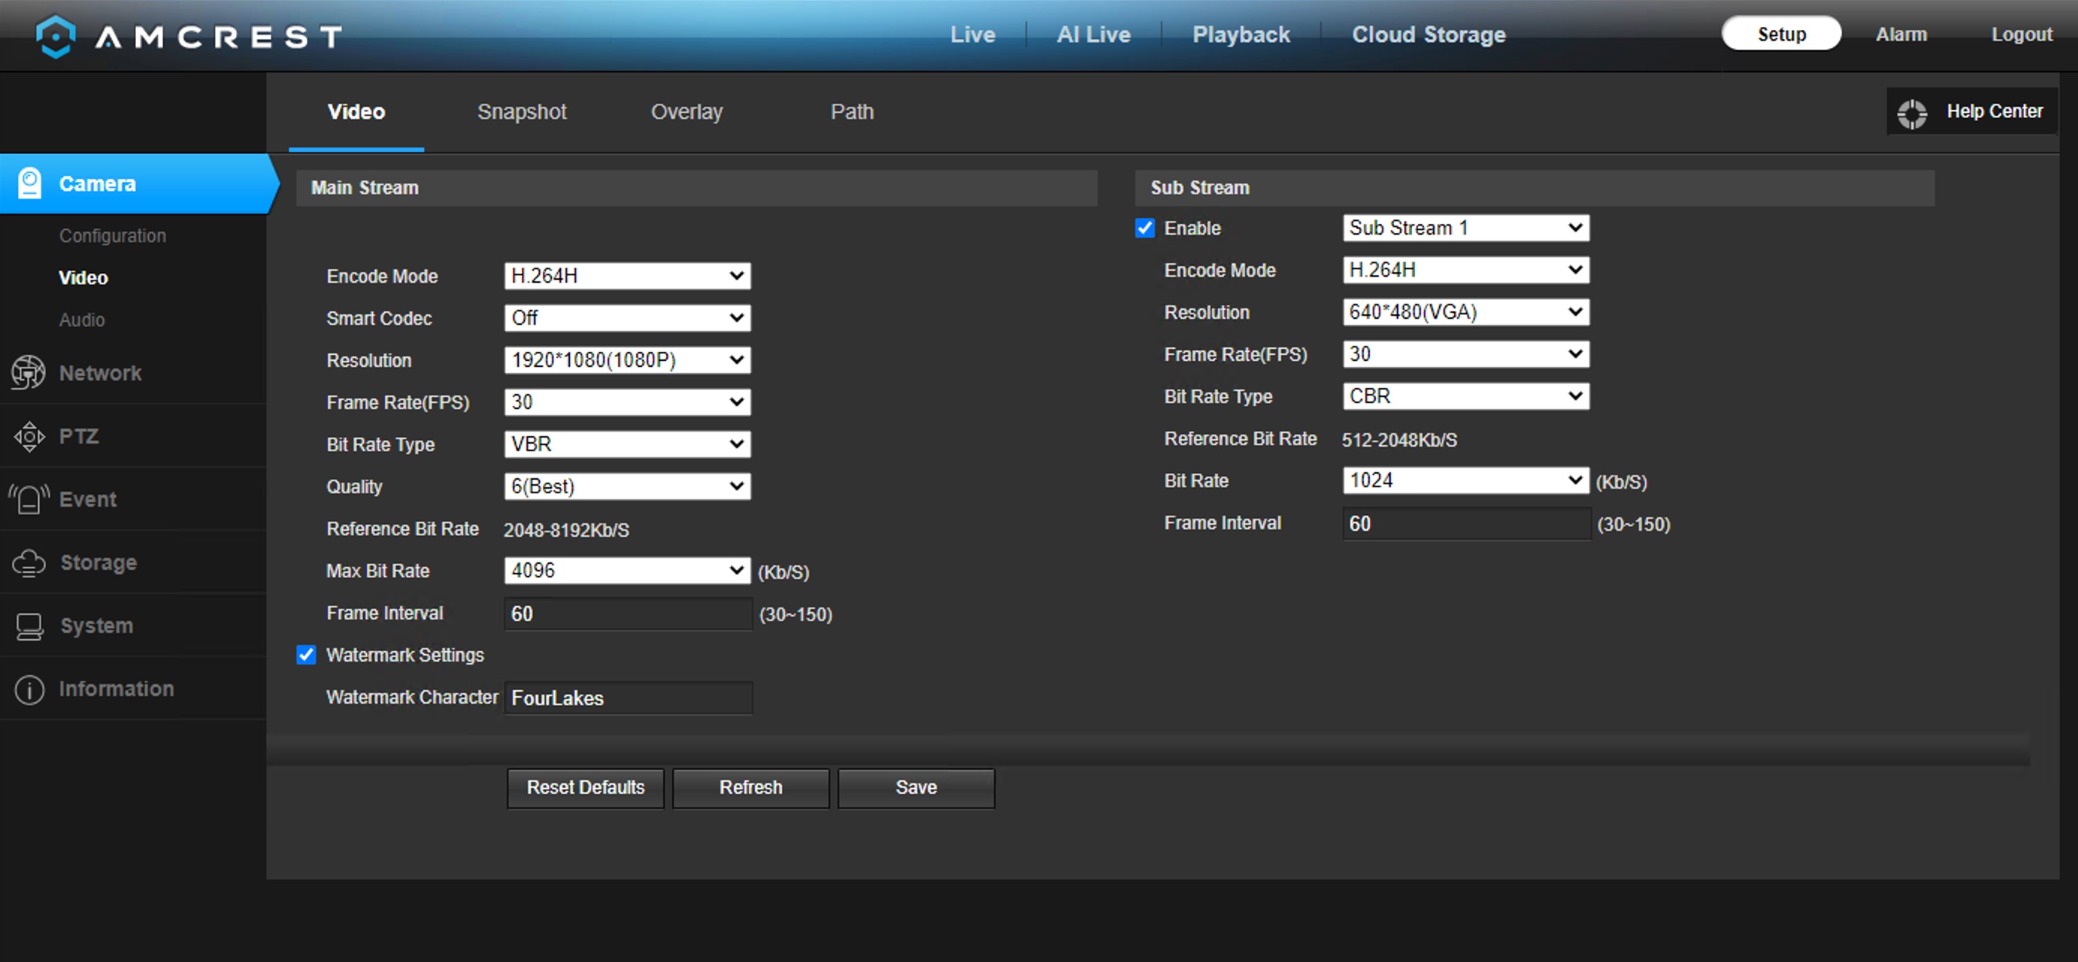This screenshot has width=2078, height=962.
Task: Click the Information circle icon
Action: click(x=29, y=689)
